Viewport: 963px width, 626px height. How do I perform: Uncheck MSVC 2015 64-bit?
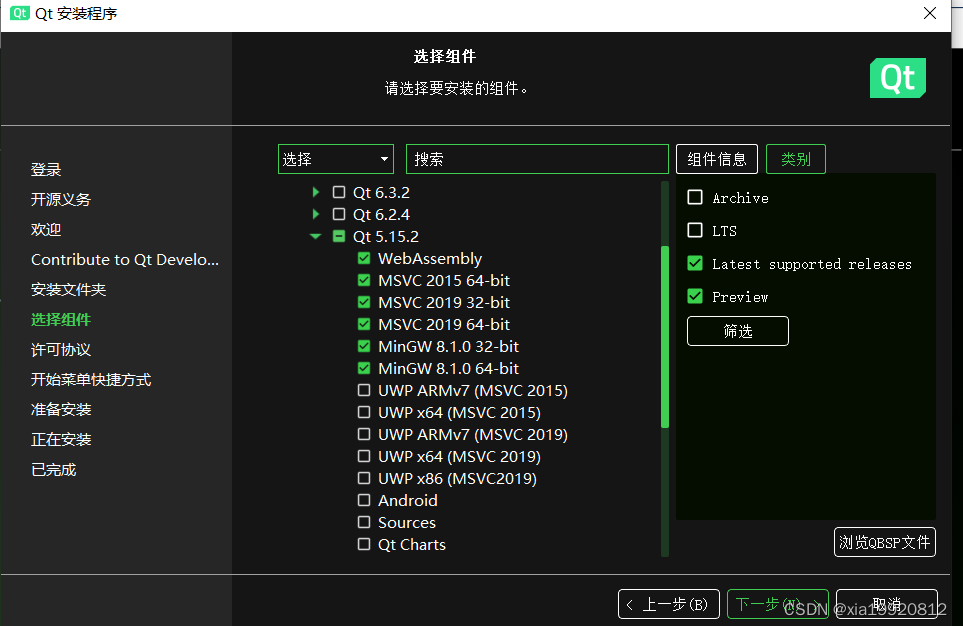pos(364,280)
